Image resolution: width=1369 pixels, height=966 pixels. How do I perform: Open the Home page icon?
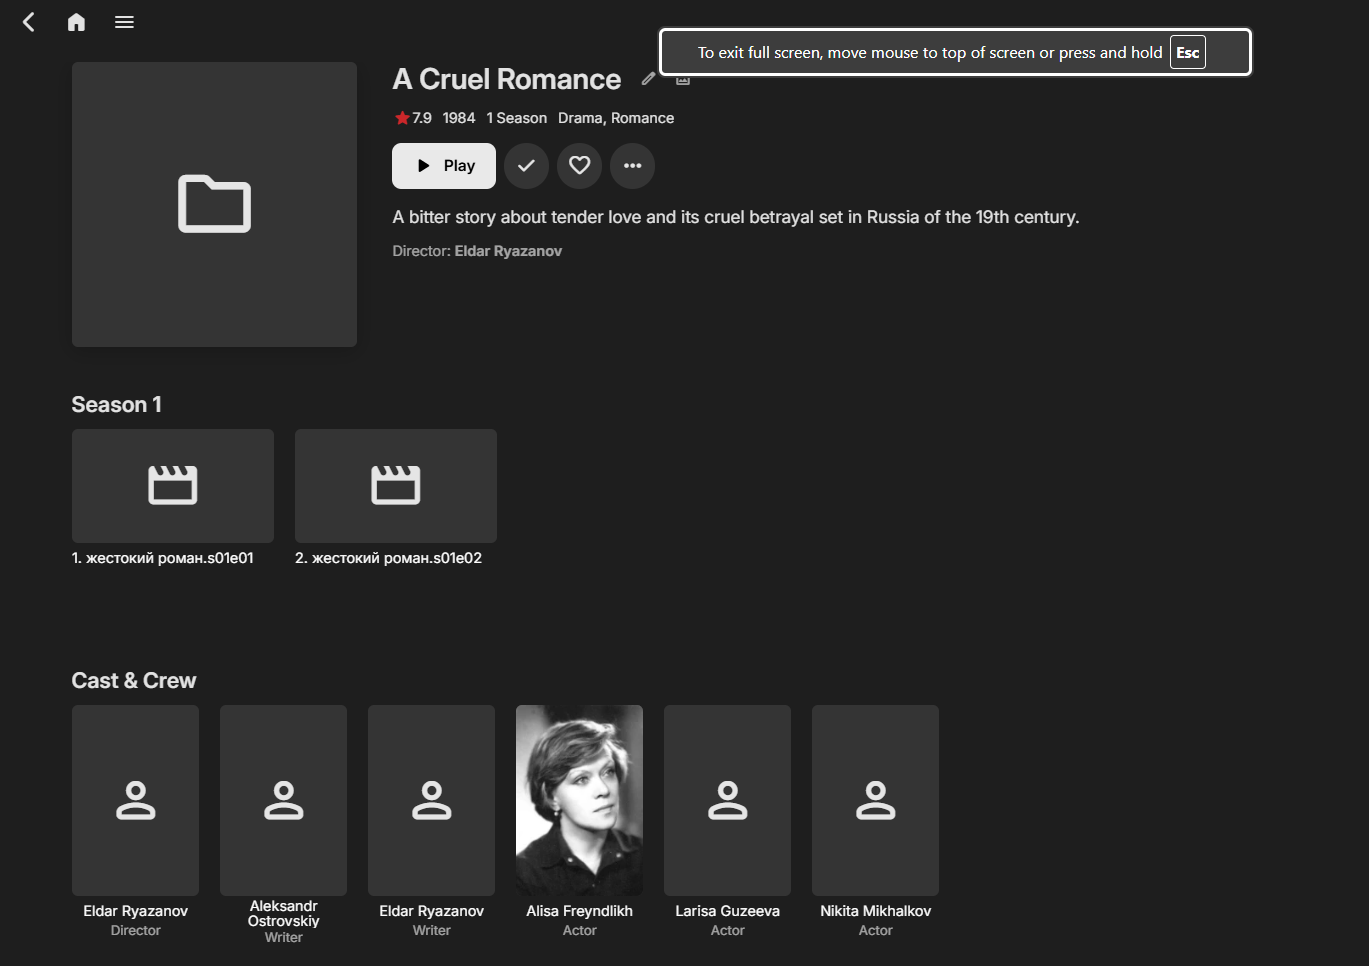(76, 22)
